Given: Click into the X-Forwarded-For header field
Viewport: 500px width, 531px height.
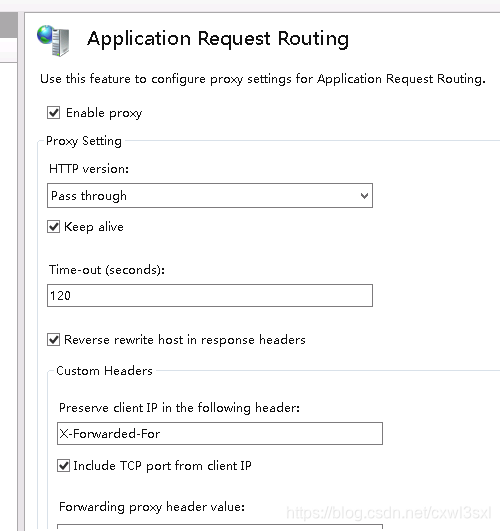Looking at the screenshot, I should pyautogui.click(x=220, y=433).
